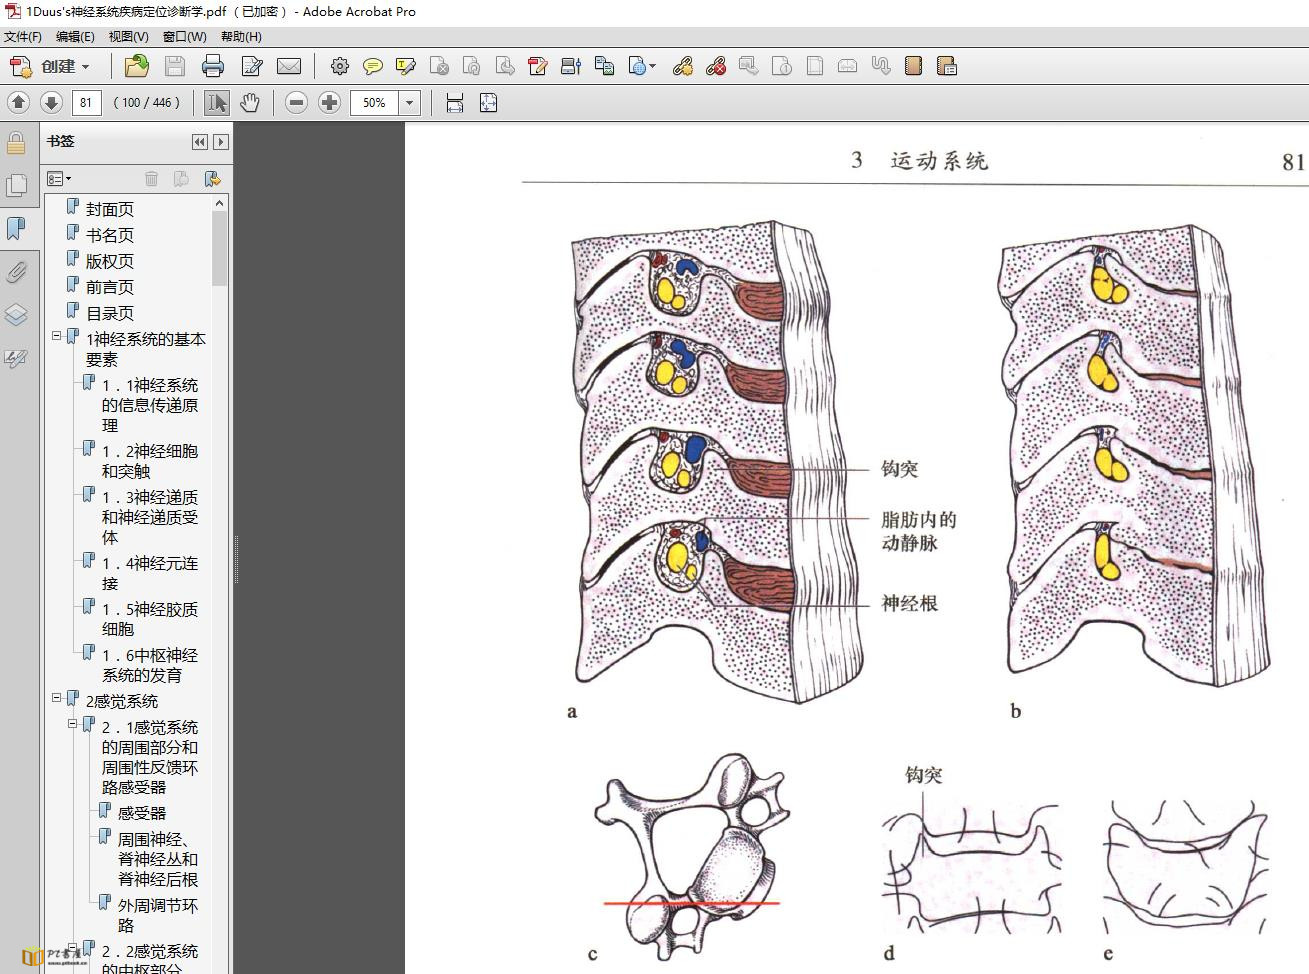Click the Save (floppy disk) icon
Viewport: 1309px width, 974px height.
174,66
